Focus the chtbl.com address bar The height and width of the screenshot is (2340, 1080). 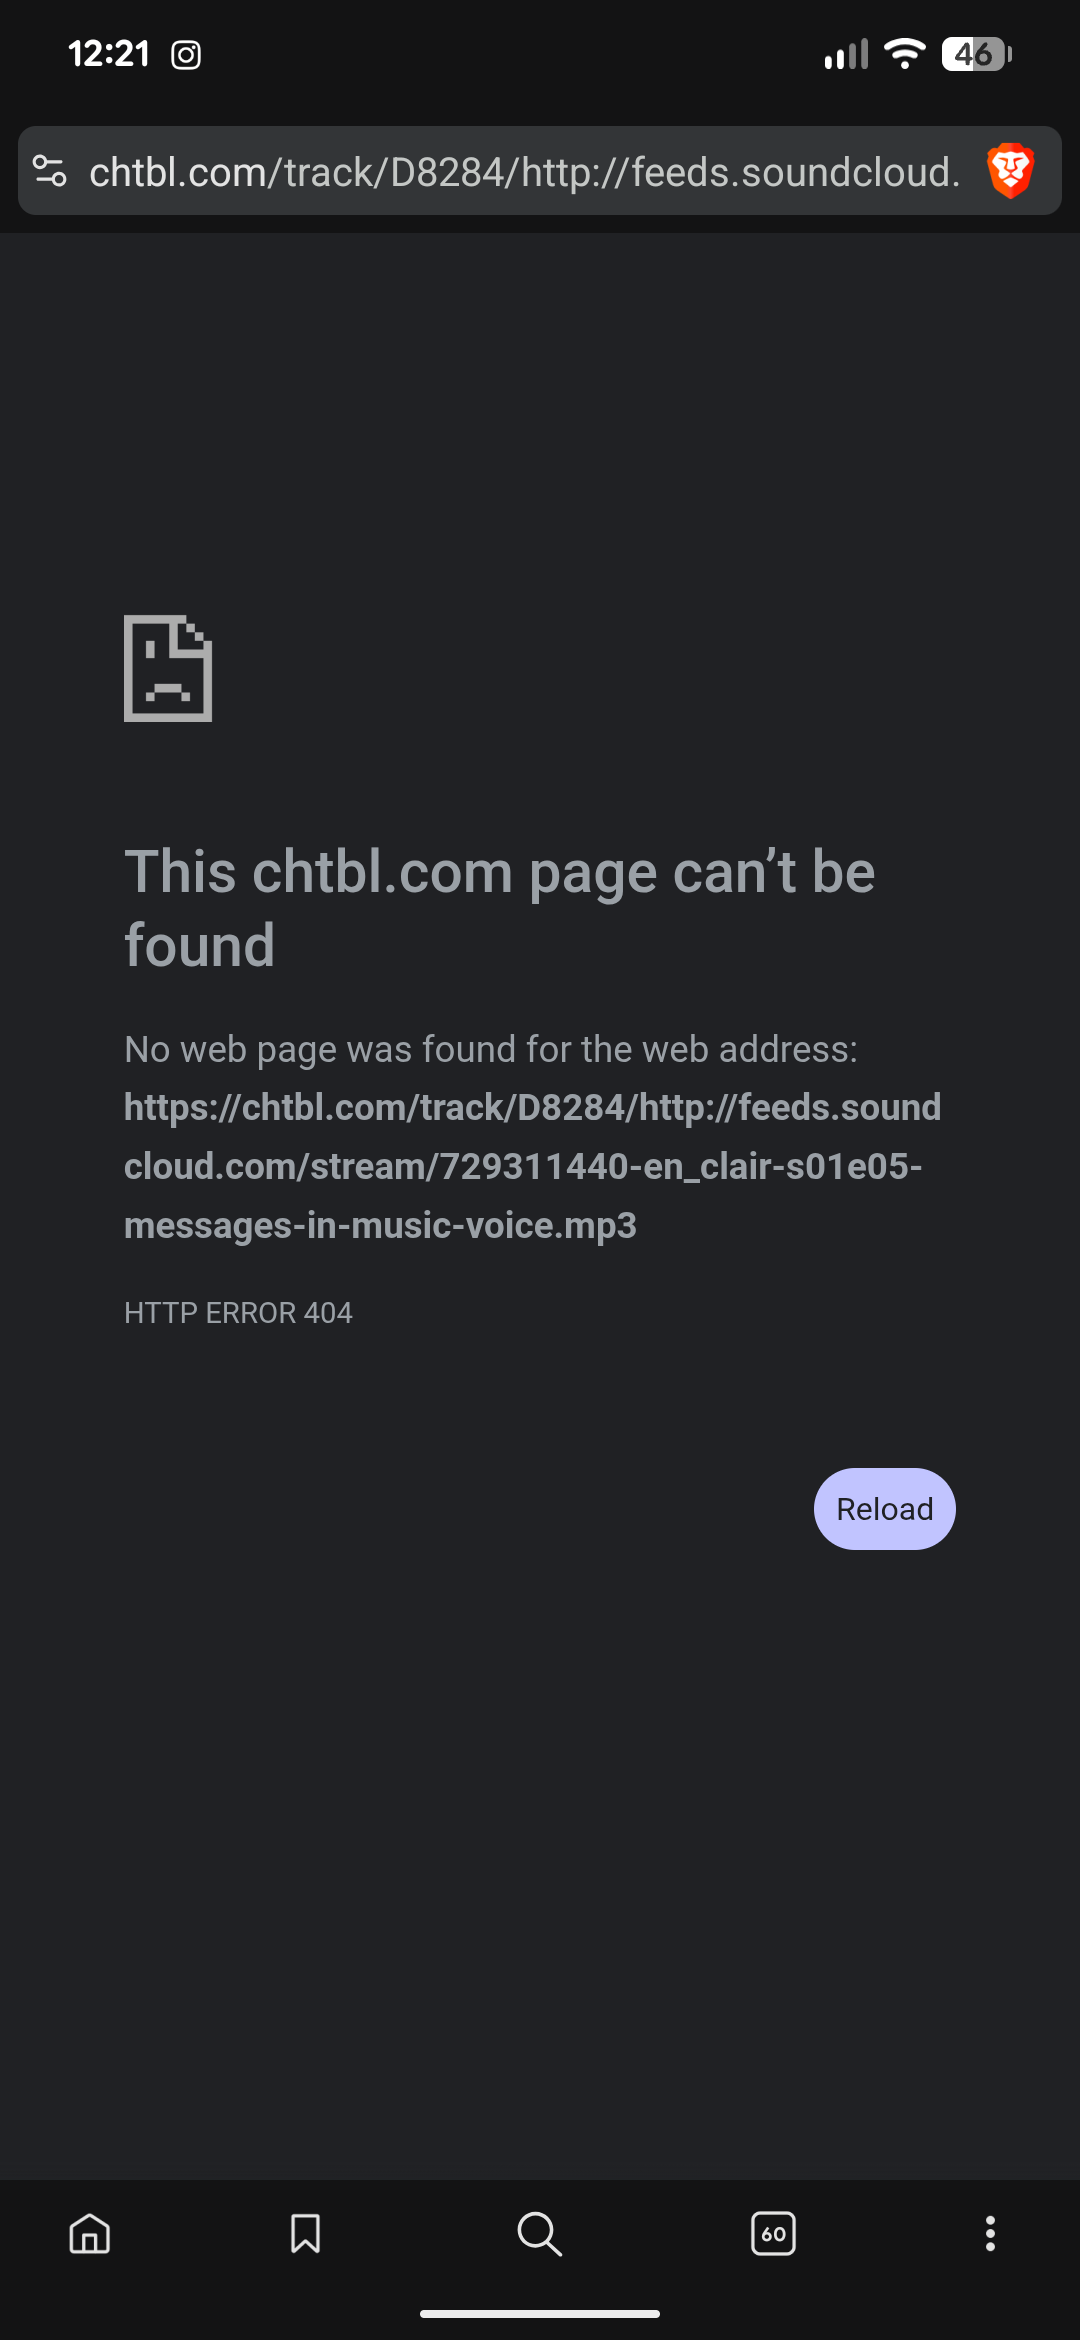click(524, 172)
